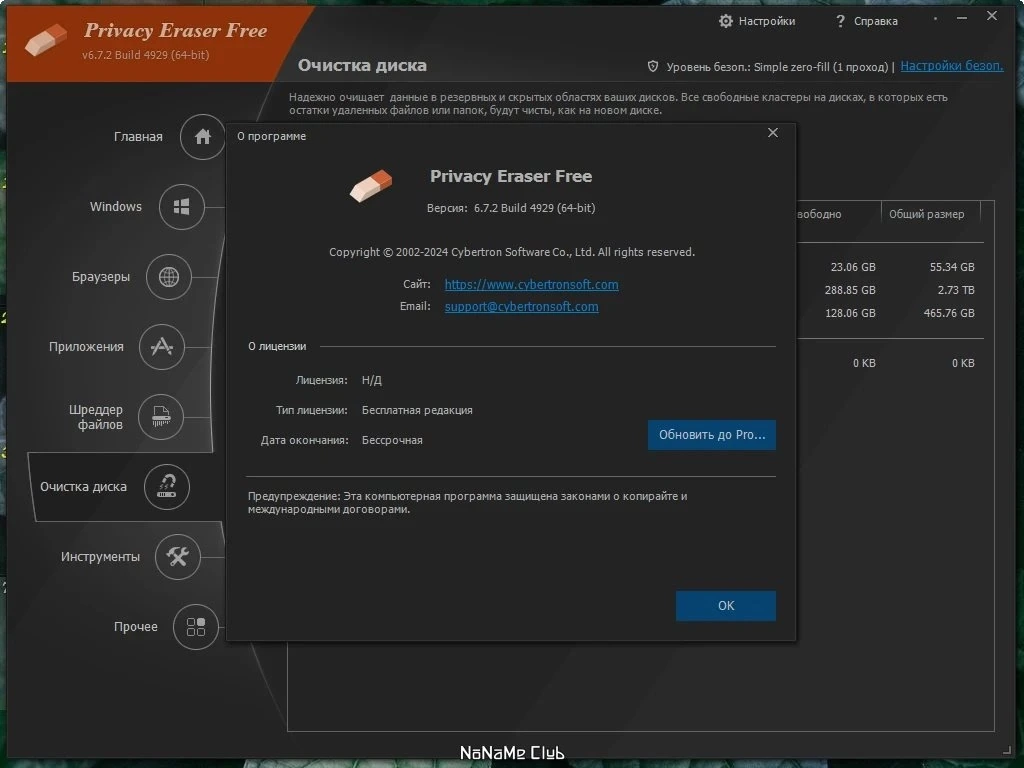Click the eraser logo in the header

(x=46, y=39)
